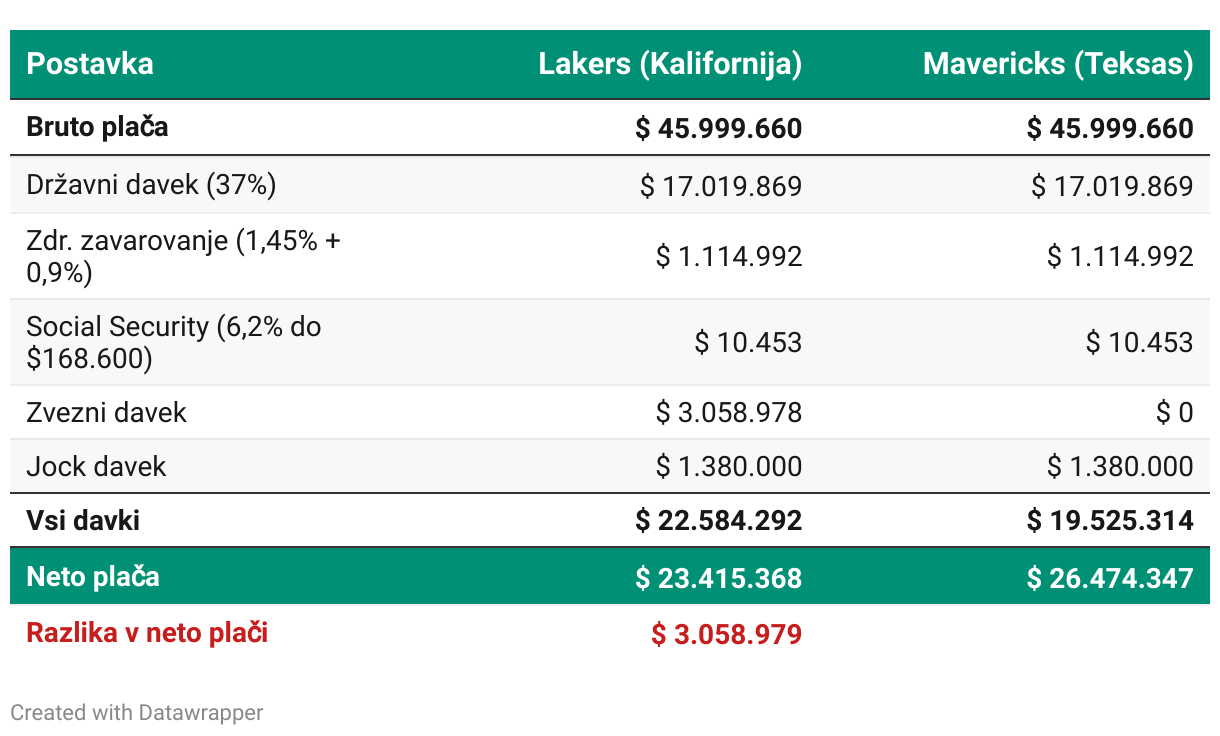Select the Mavericks "$ 0" Zvezni davek cell

[1175, 412]
